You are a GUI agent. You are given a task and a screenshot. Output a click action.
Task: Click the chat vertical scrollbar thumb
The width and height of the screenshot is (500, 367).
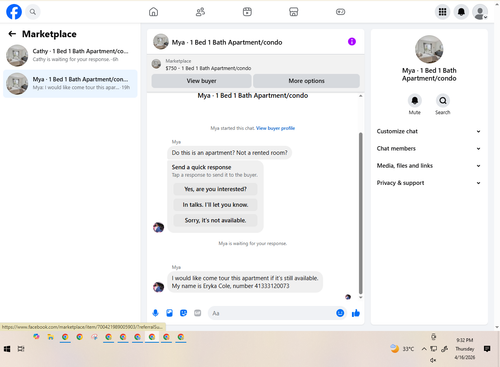point(360,213)
